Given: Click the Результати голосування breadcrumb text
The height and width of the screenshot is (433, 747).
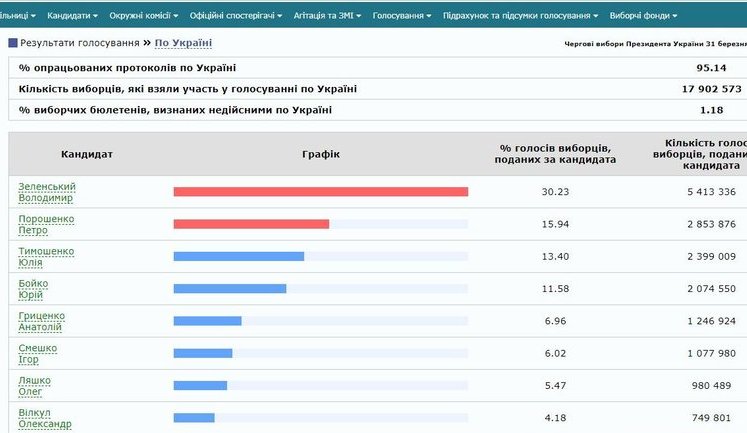Looking at the screenshot, I should (80, 43).
